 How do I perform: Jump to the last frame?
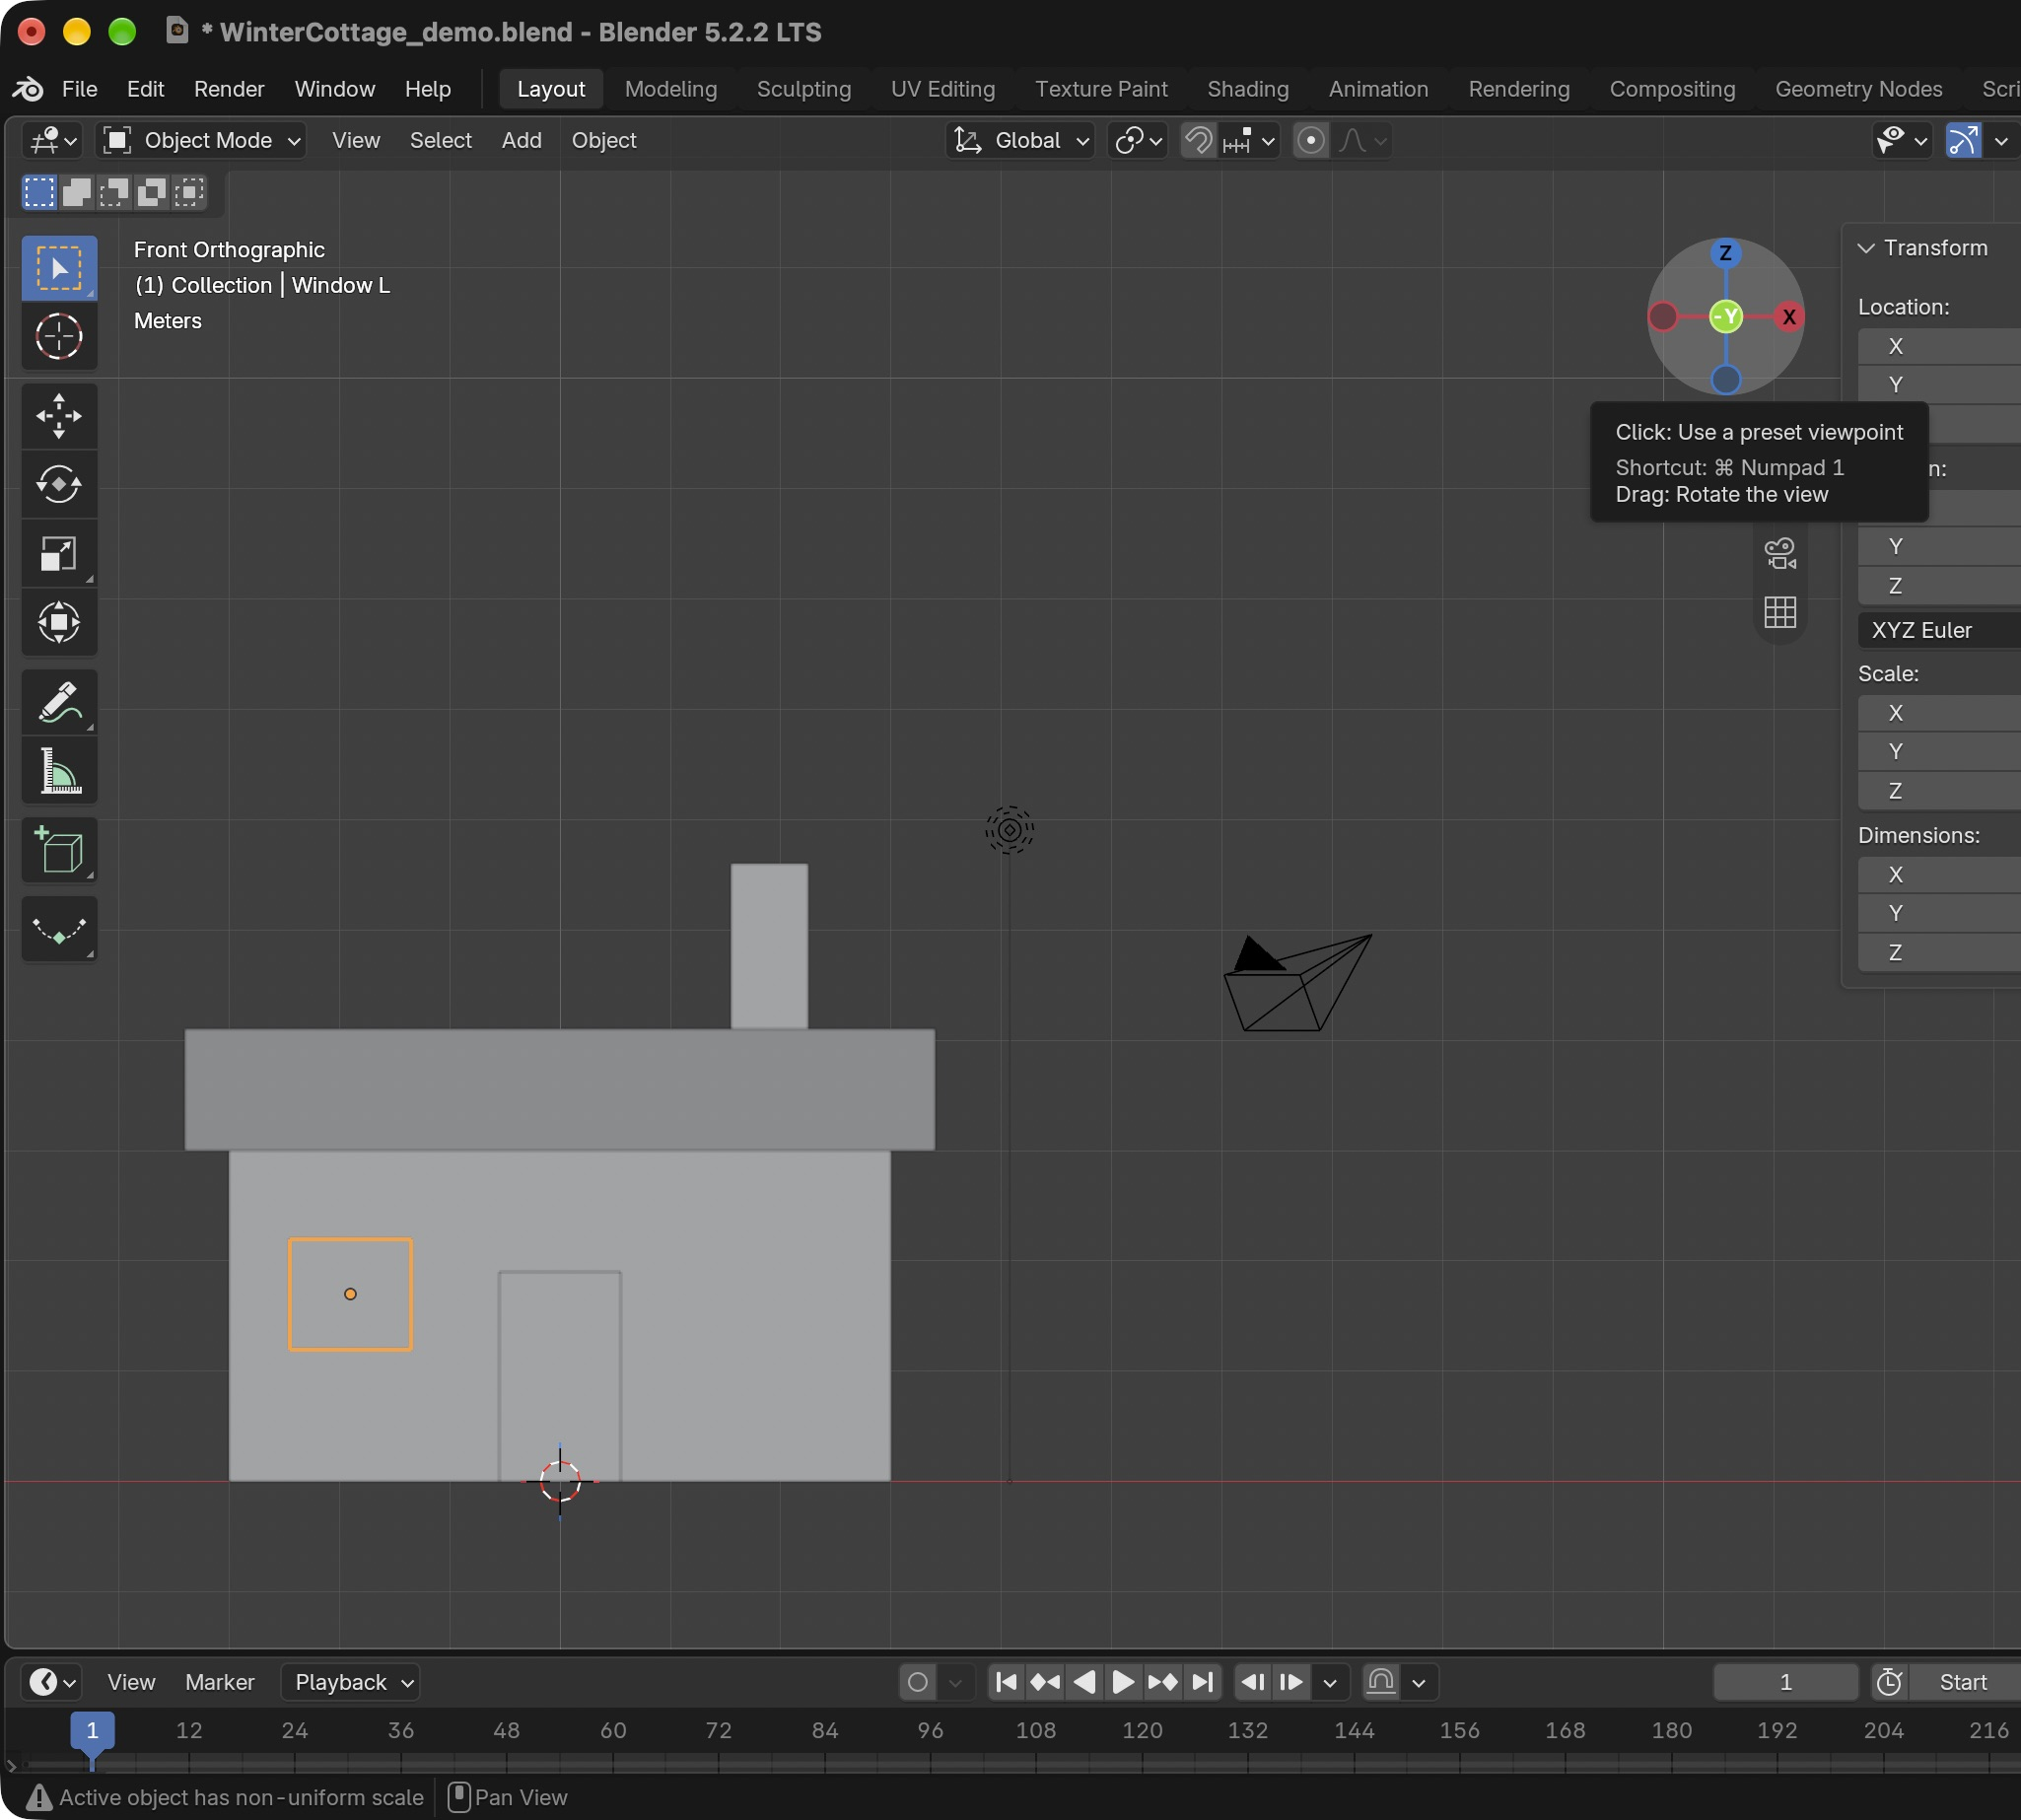click(x=1203, y=1682)
